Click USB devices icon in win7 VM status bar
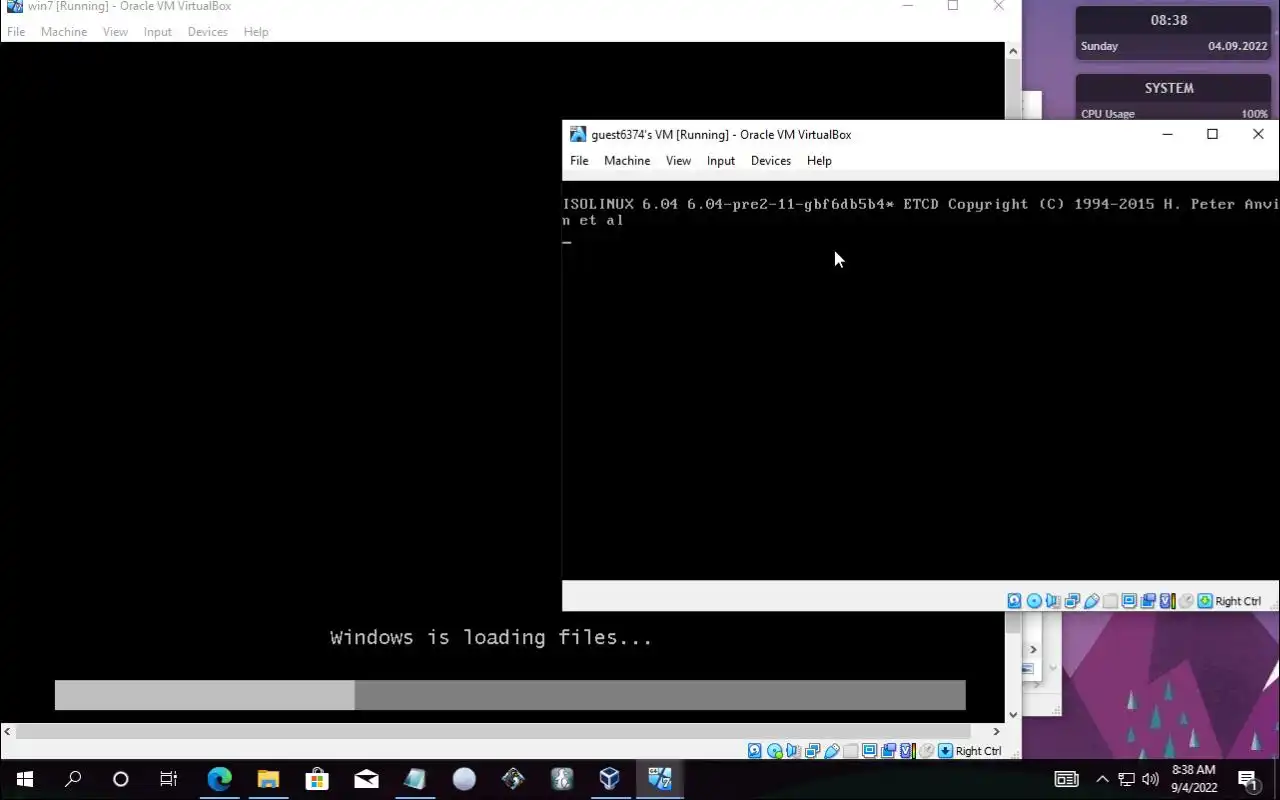 831,751
